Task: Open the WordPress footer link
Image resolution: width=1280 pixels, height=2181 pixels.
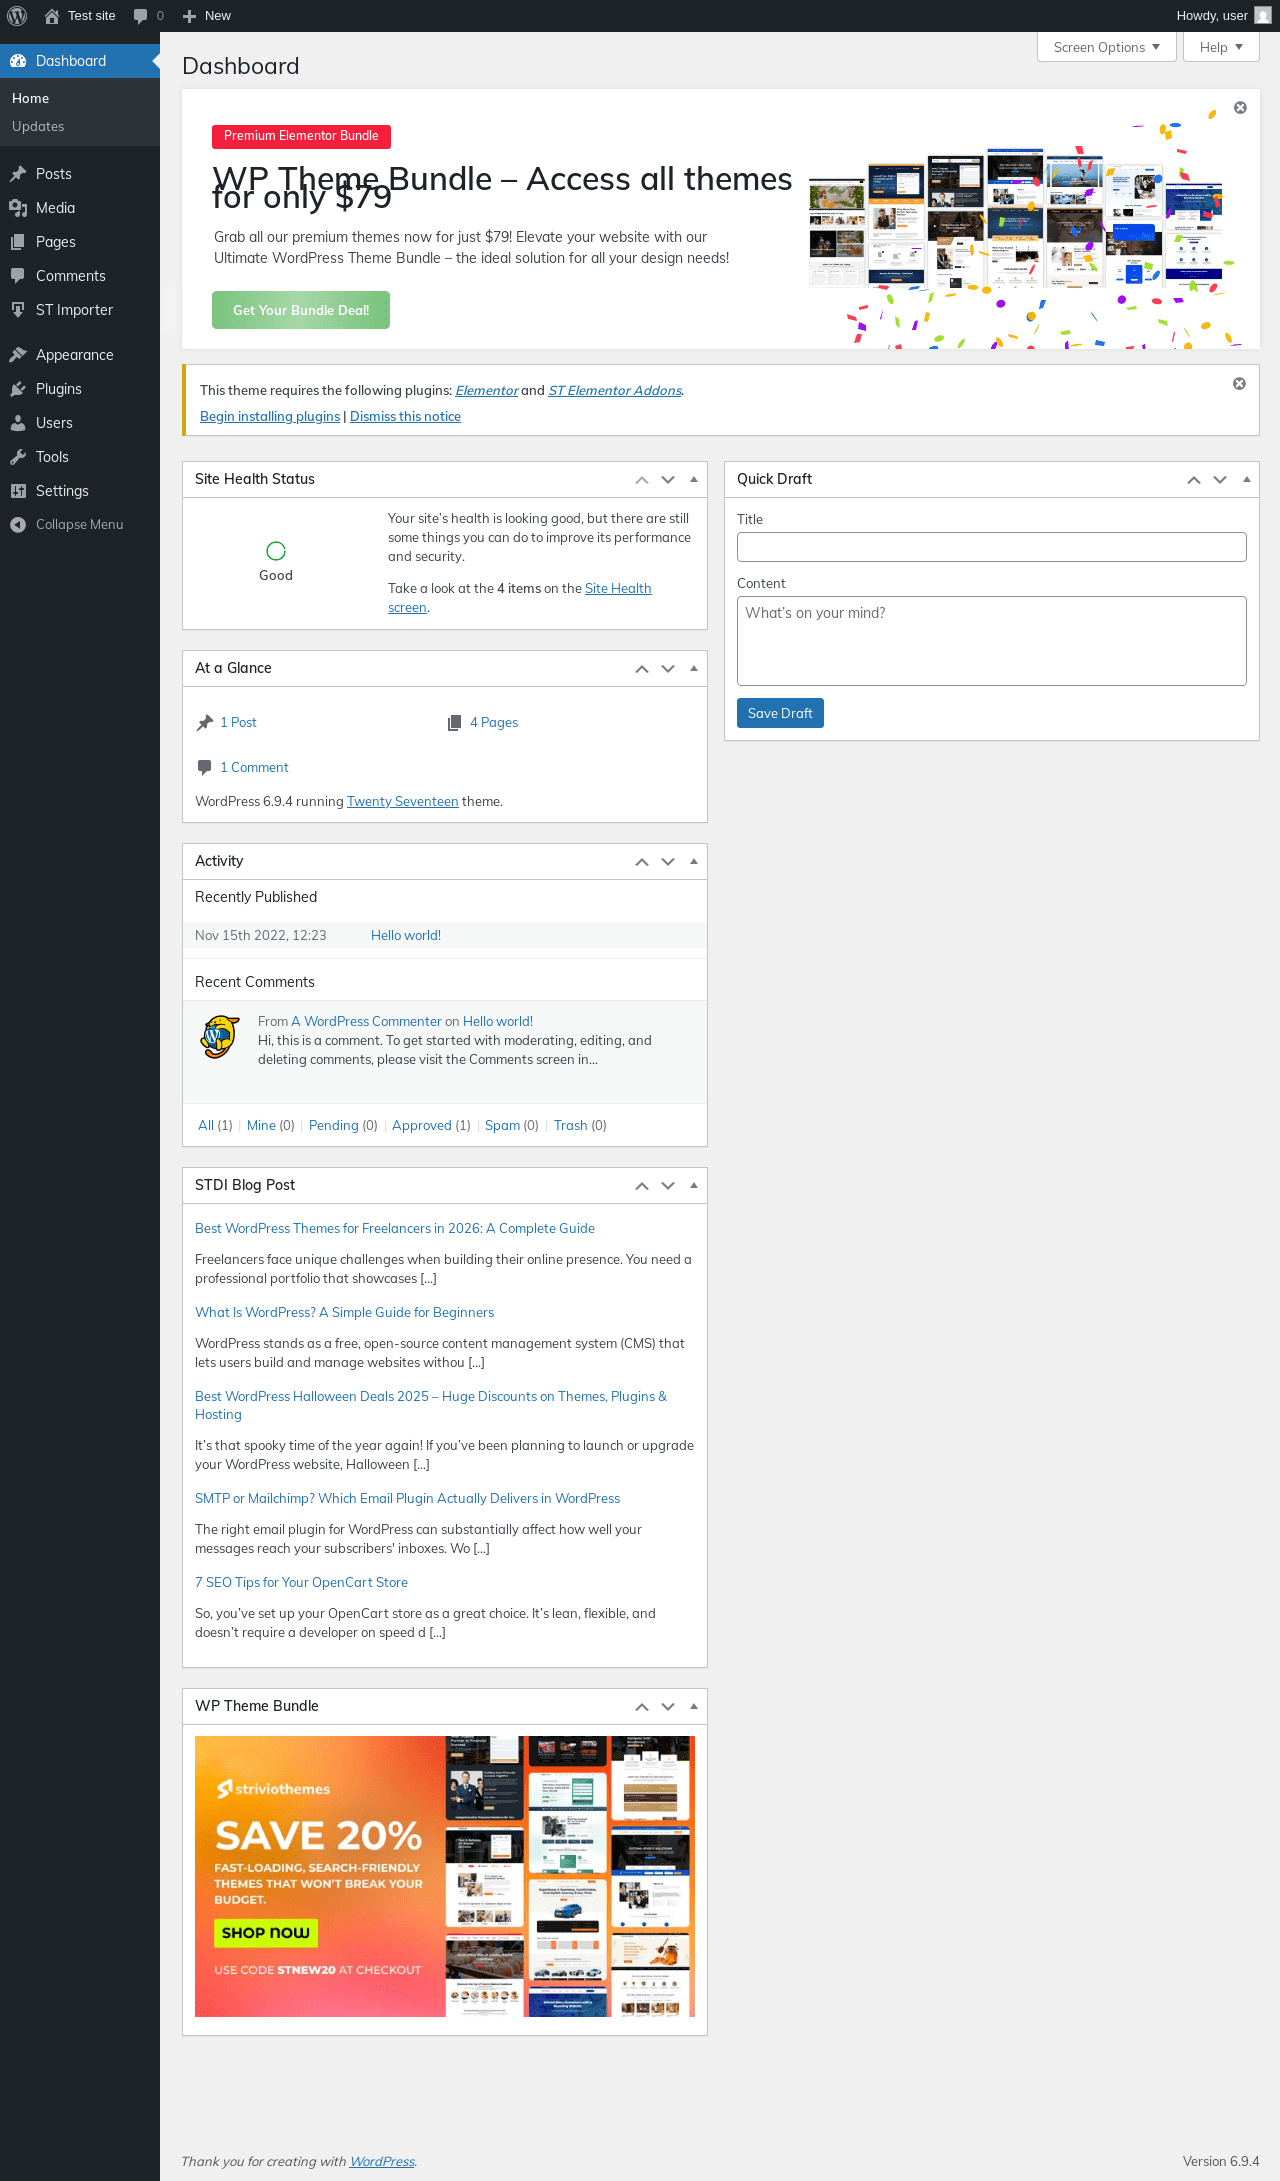Action: 382,2162
